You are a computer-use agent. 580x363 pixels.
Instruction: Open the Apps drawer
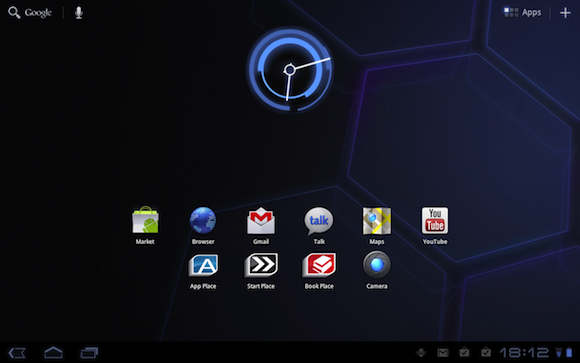tap(522, 13)
